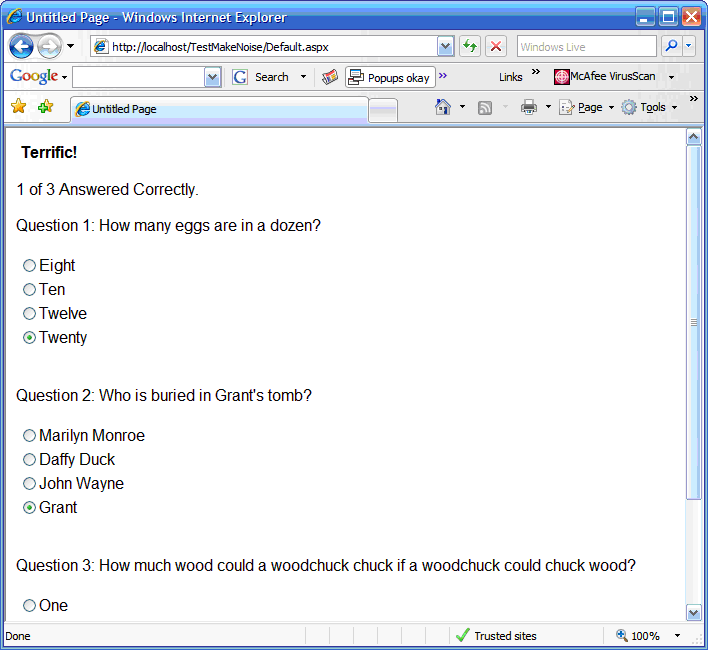Open the Tools menu
The height and width of the screenshot is (650, 708).
click(649, 107)
